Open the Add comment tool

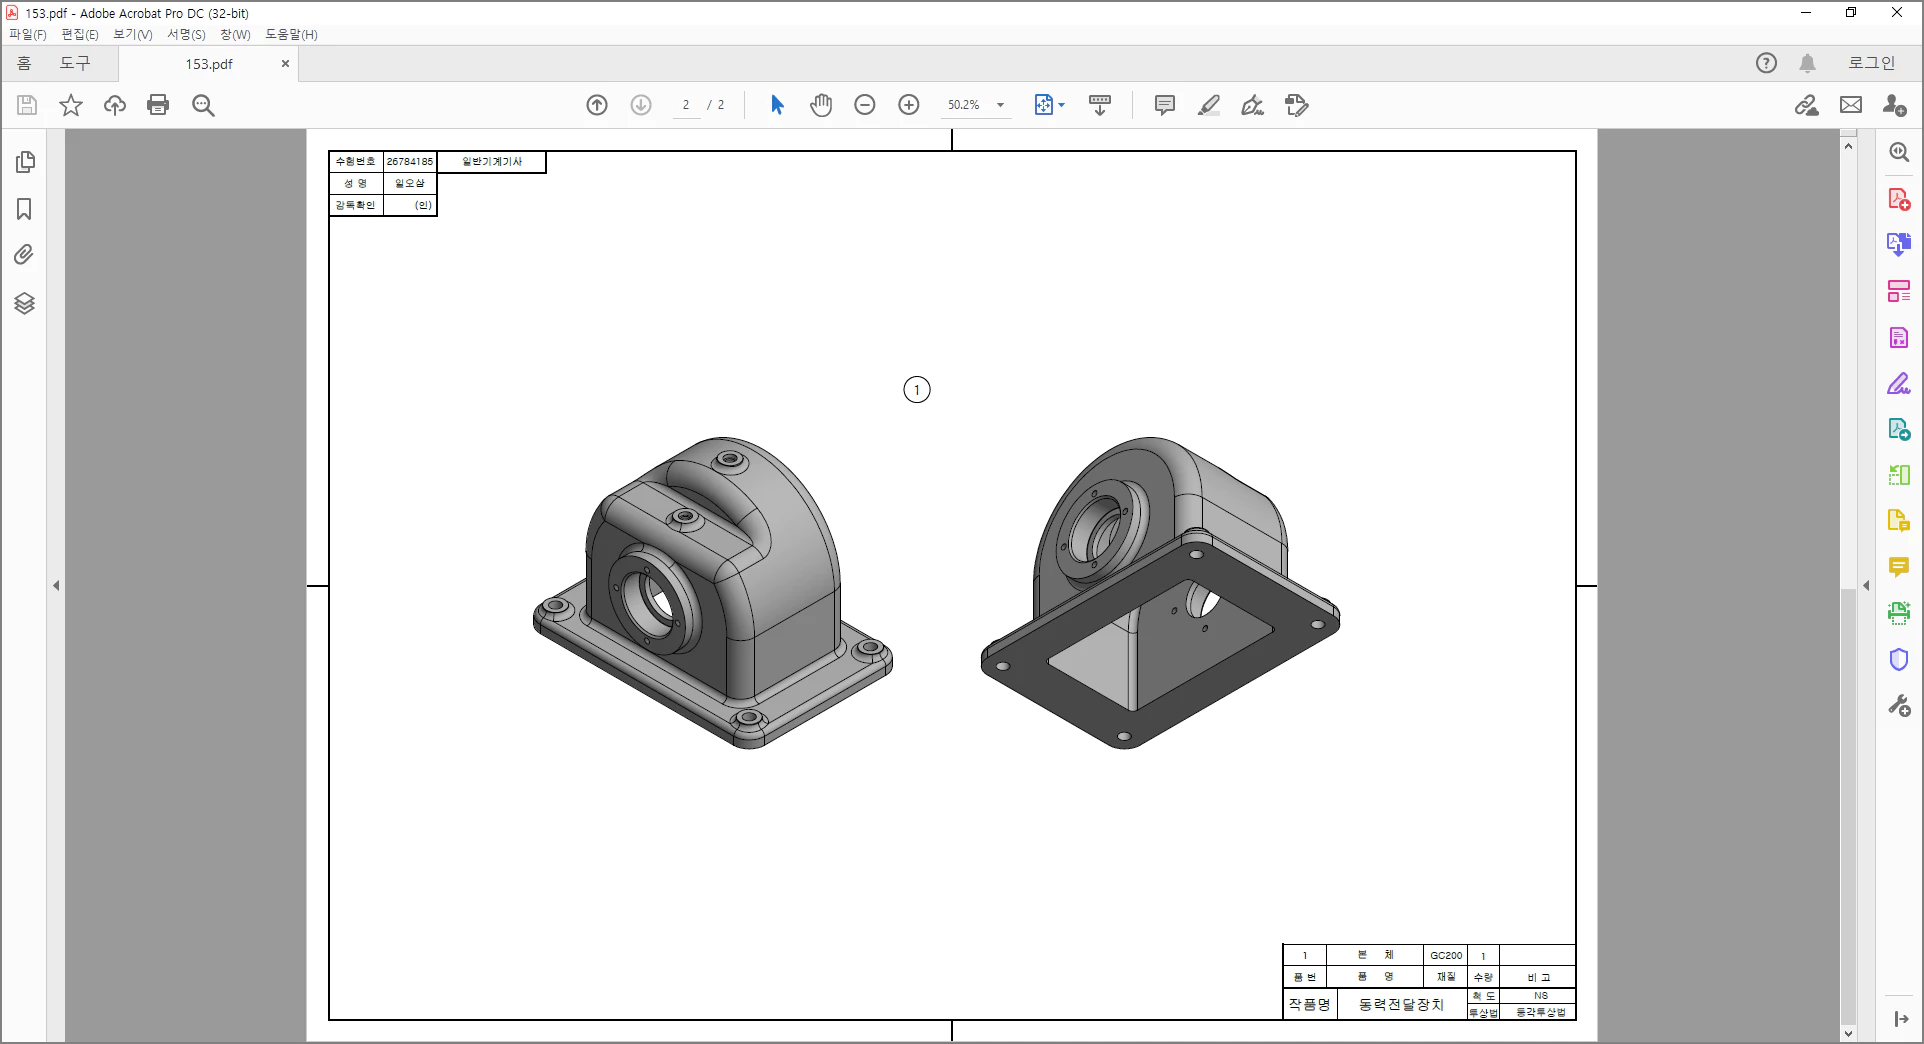coord(1163,105)
